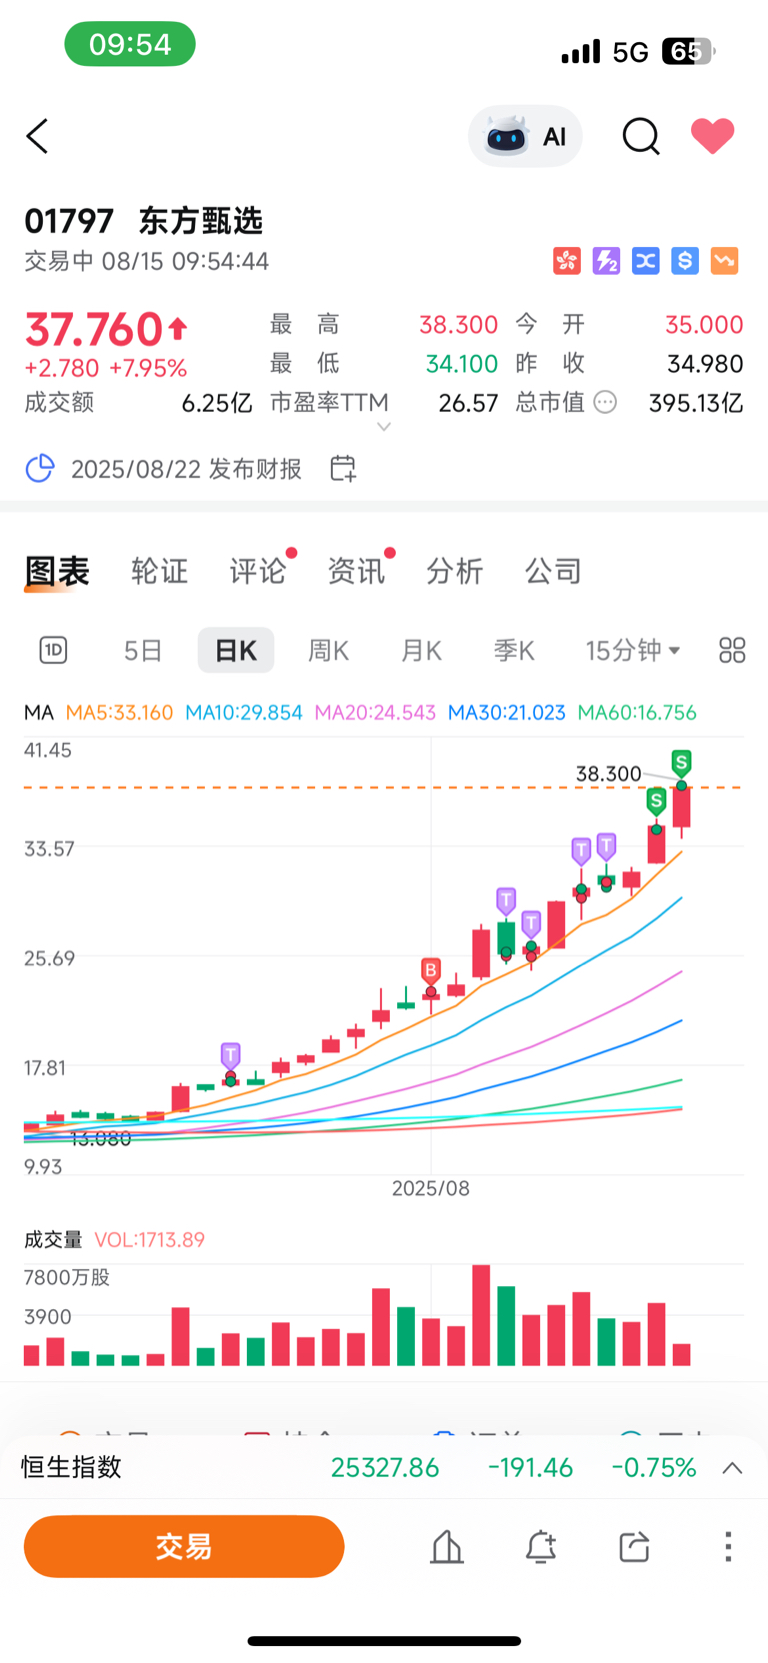Share the stock via share icon
The height and width of the screenshot is (1663, 768).
point(634,1547)
